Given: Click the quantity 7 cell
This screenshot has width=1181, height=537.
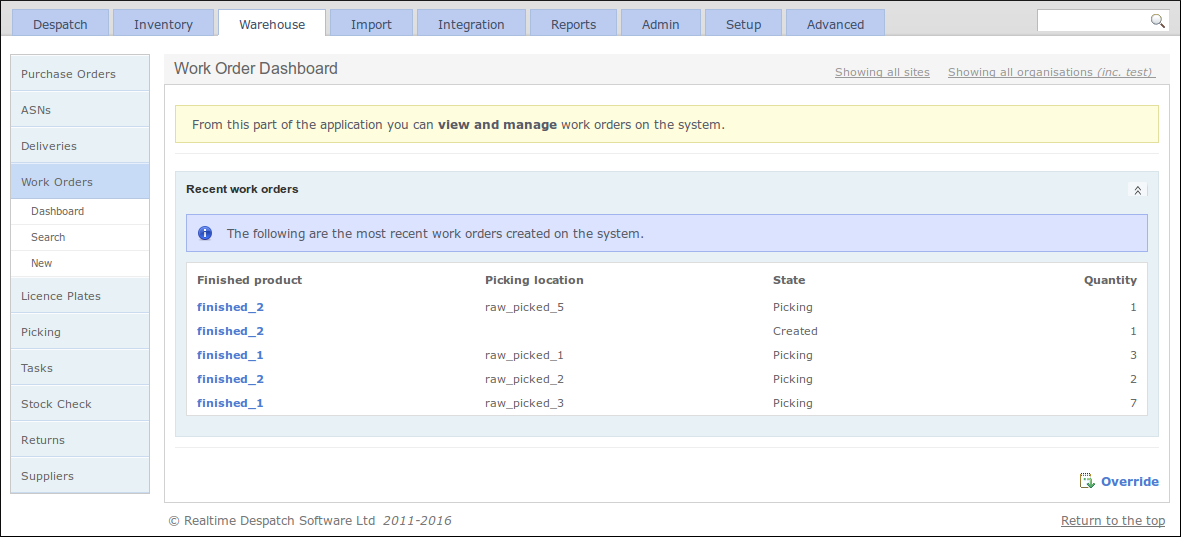Looking at the screenshot, I should (x=1133, y=404).
